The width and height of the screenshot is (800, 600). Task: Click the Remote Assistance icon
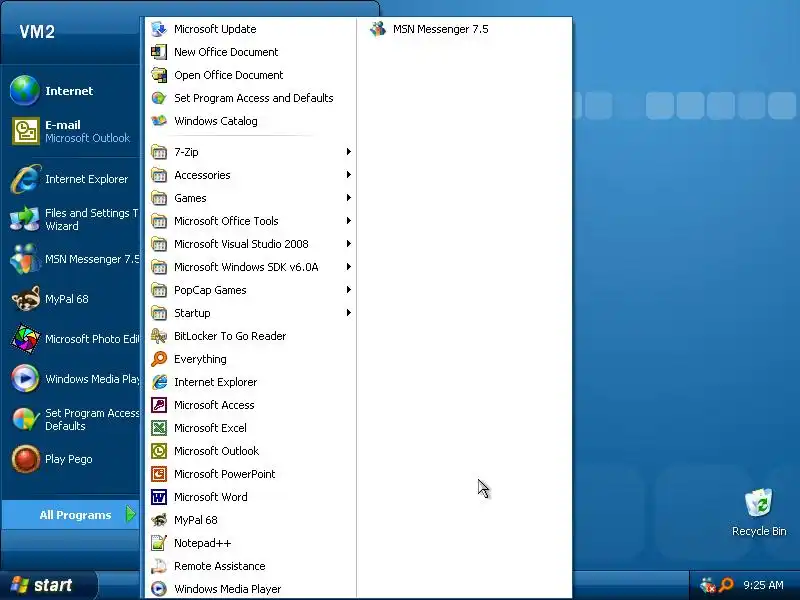159,566
